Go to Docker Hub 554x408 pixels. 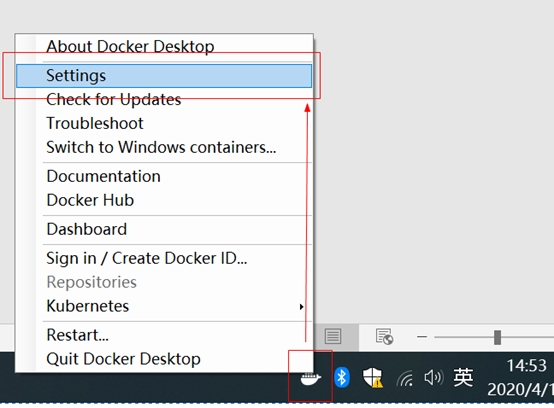pyautogui.click(x=164, y=200)
